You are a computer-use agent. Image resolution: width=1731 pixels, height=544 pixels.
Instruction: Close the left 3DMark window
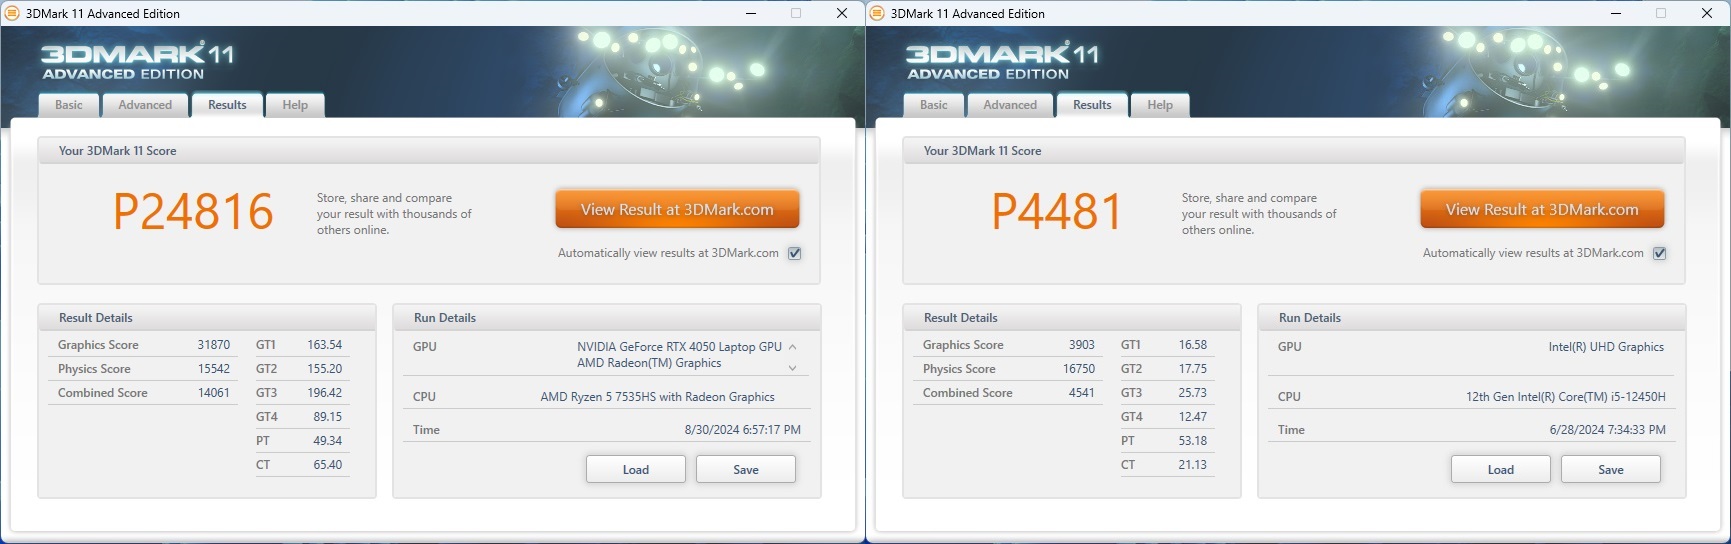842,13
